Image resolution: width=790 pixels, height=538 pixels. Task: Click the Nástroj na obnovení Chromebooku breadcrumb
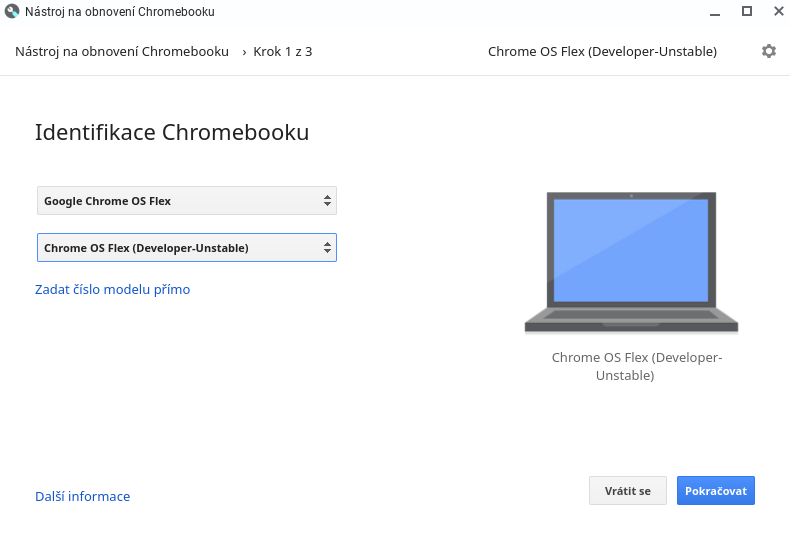[x=122, y=51]
